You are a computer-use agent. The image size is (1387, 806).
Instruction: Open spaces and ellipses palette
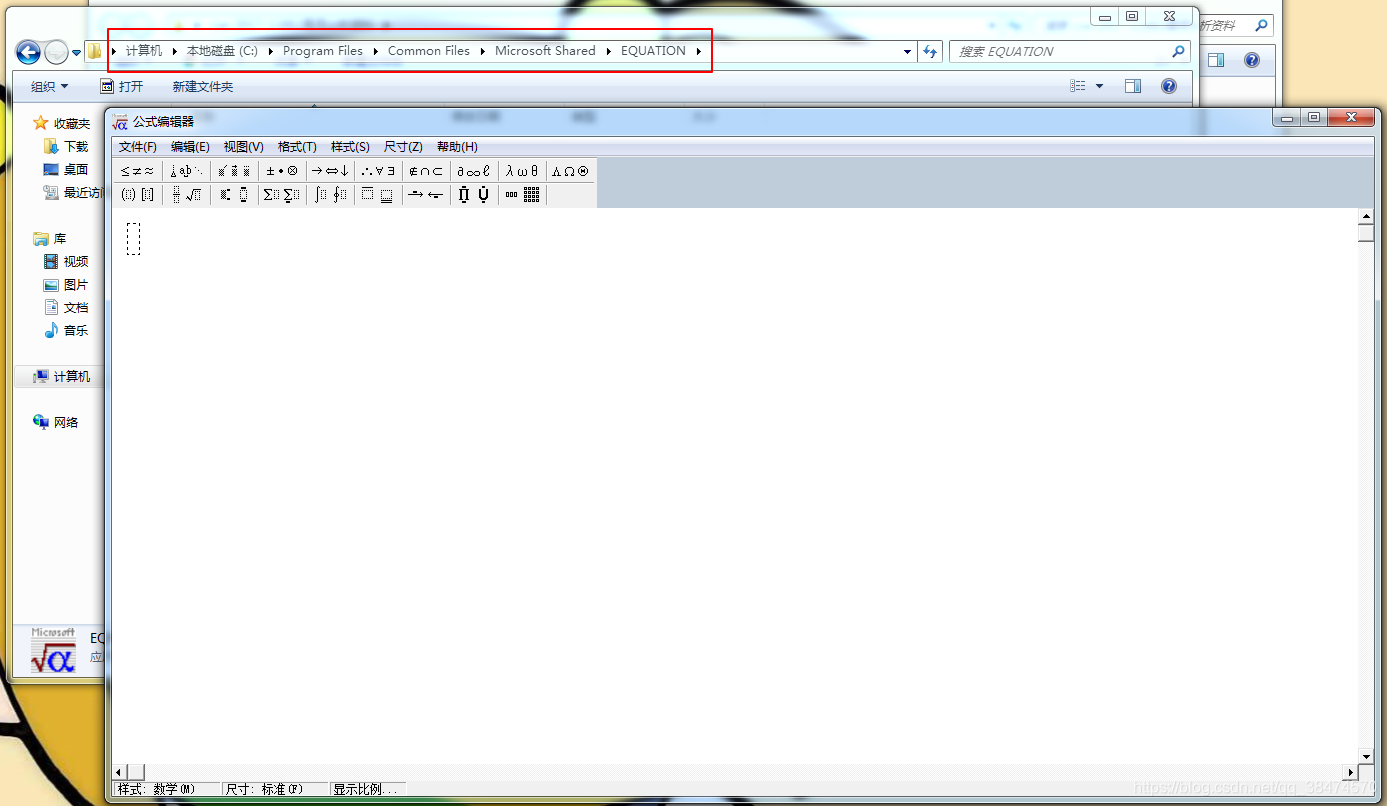click(x=186, y=171)
